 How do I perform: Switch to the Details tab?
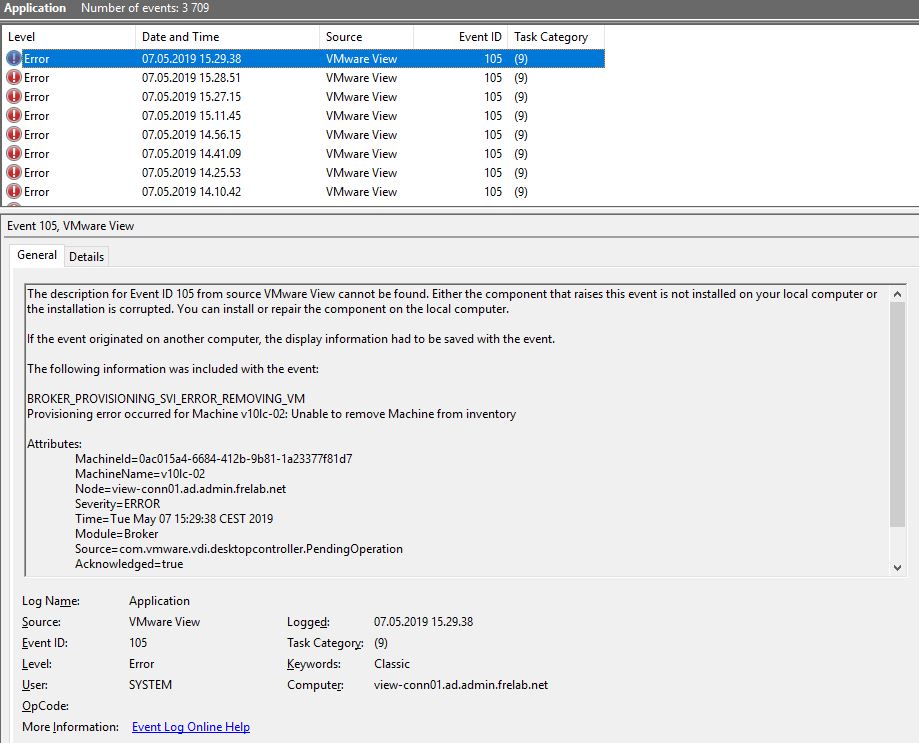point(86,256)
